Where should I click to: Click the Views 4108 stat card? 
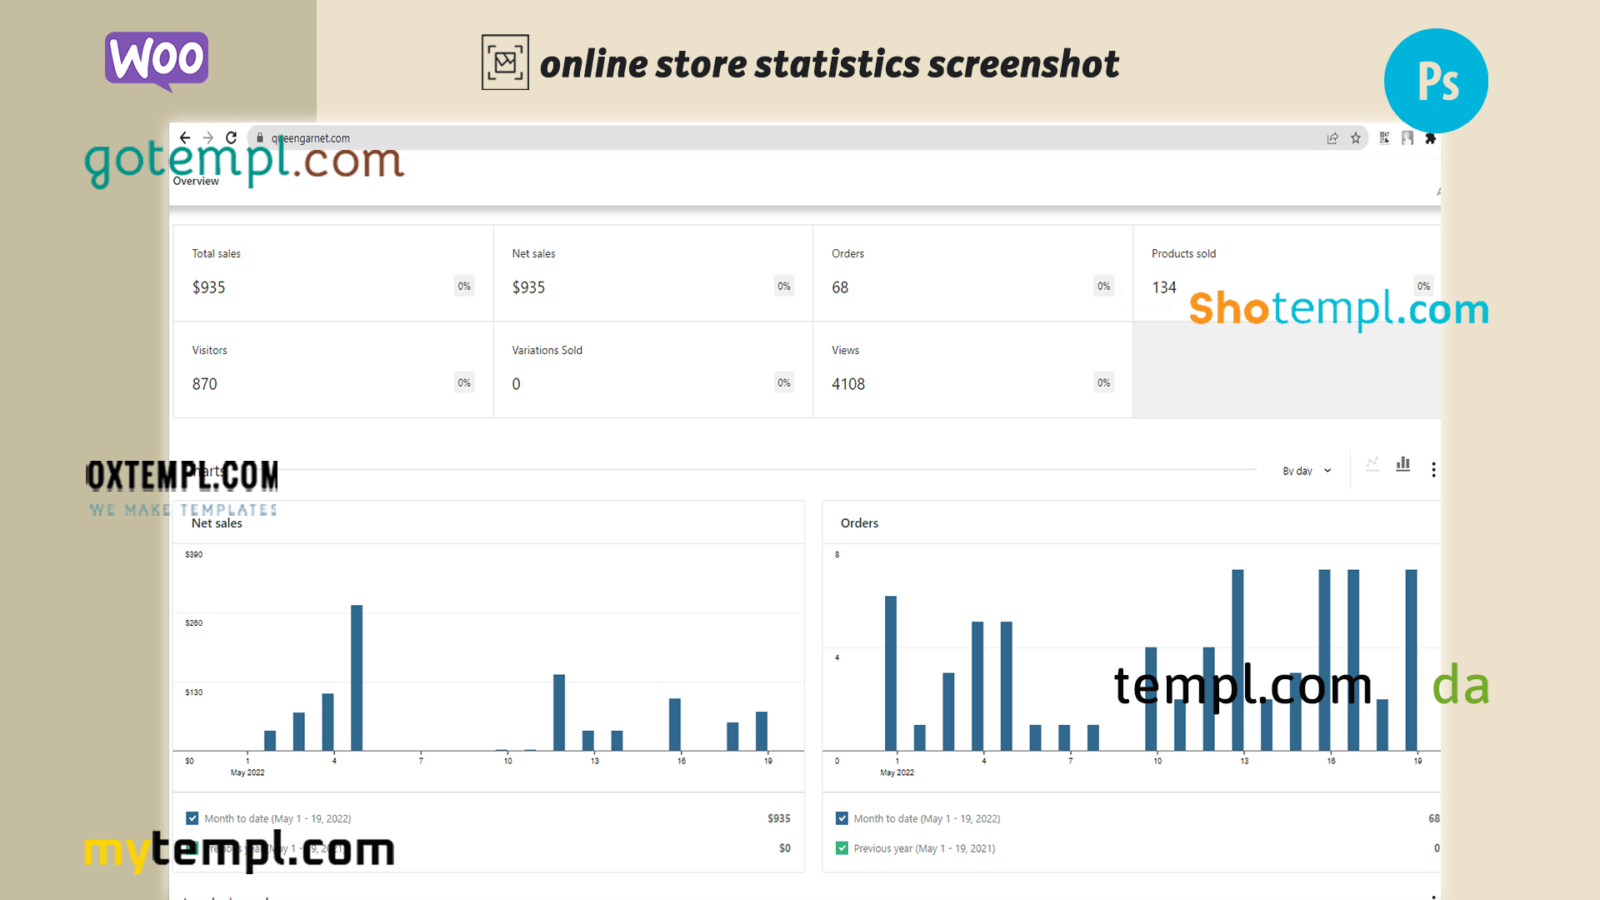[x=972, y=369]
